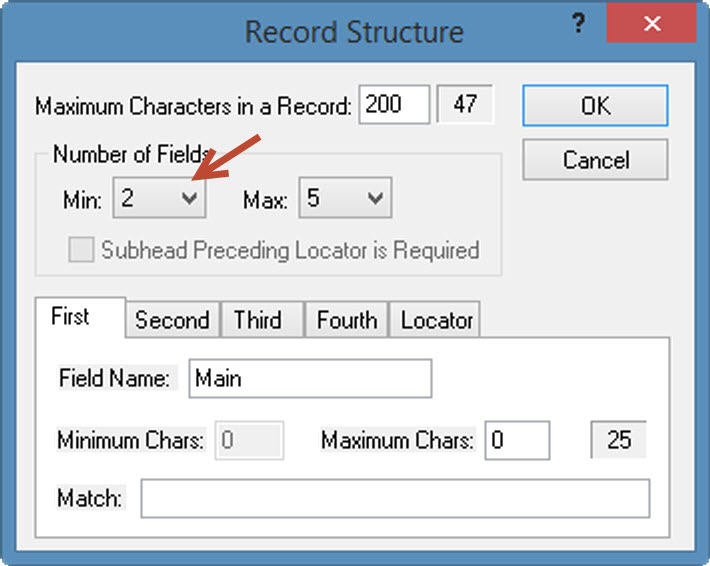
Task: Click the Maximum Characters in a Record field
Action: tap(395, 105)
